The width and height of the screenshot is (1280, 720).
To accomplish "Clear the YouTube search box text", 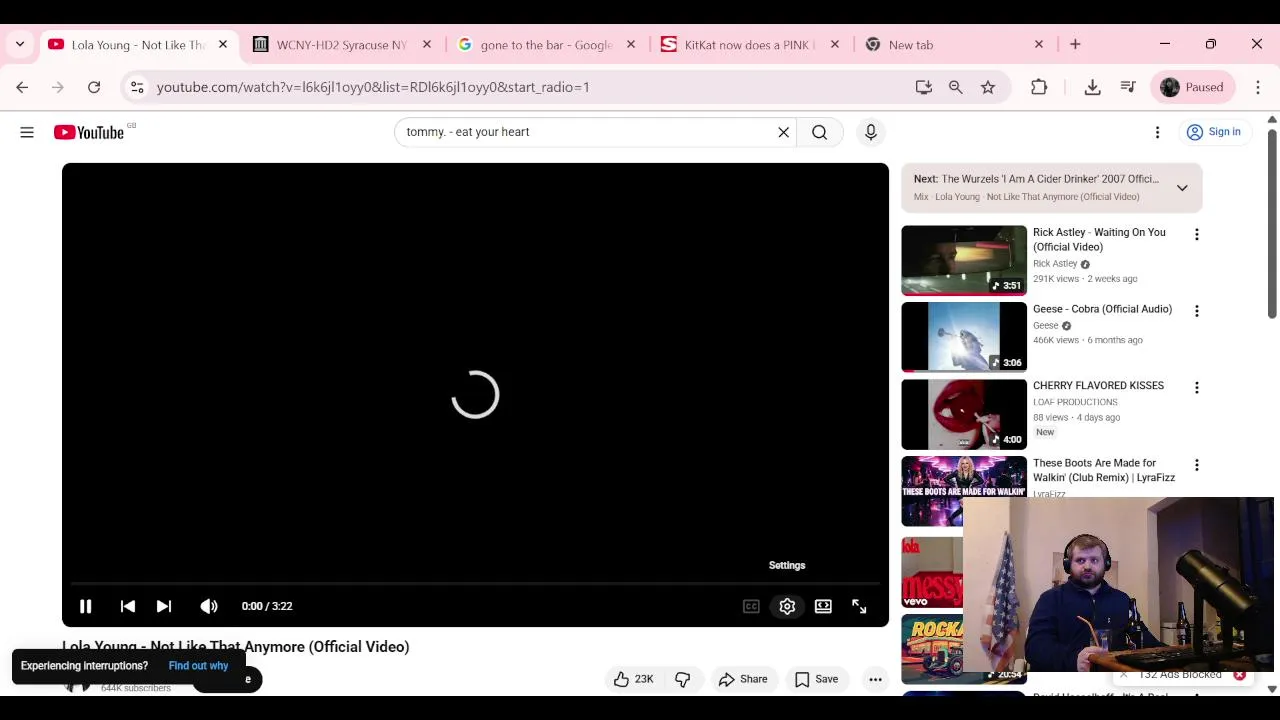I will pyautogui.click(x=784, y=132).
